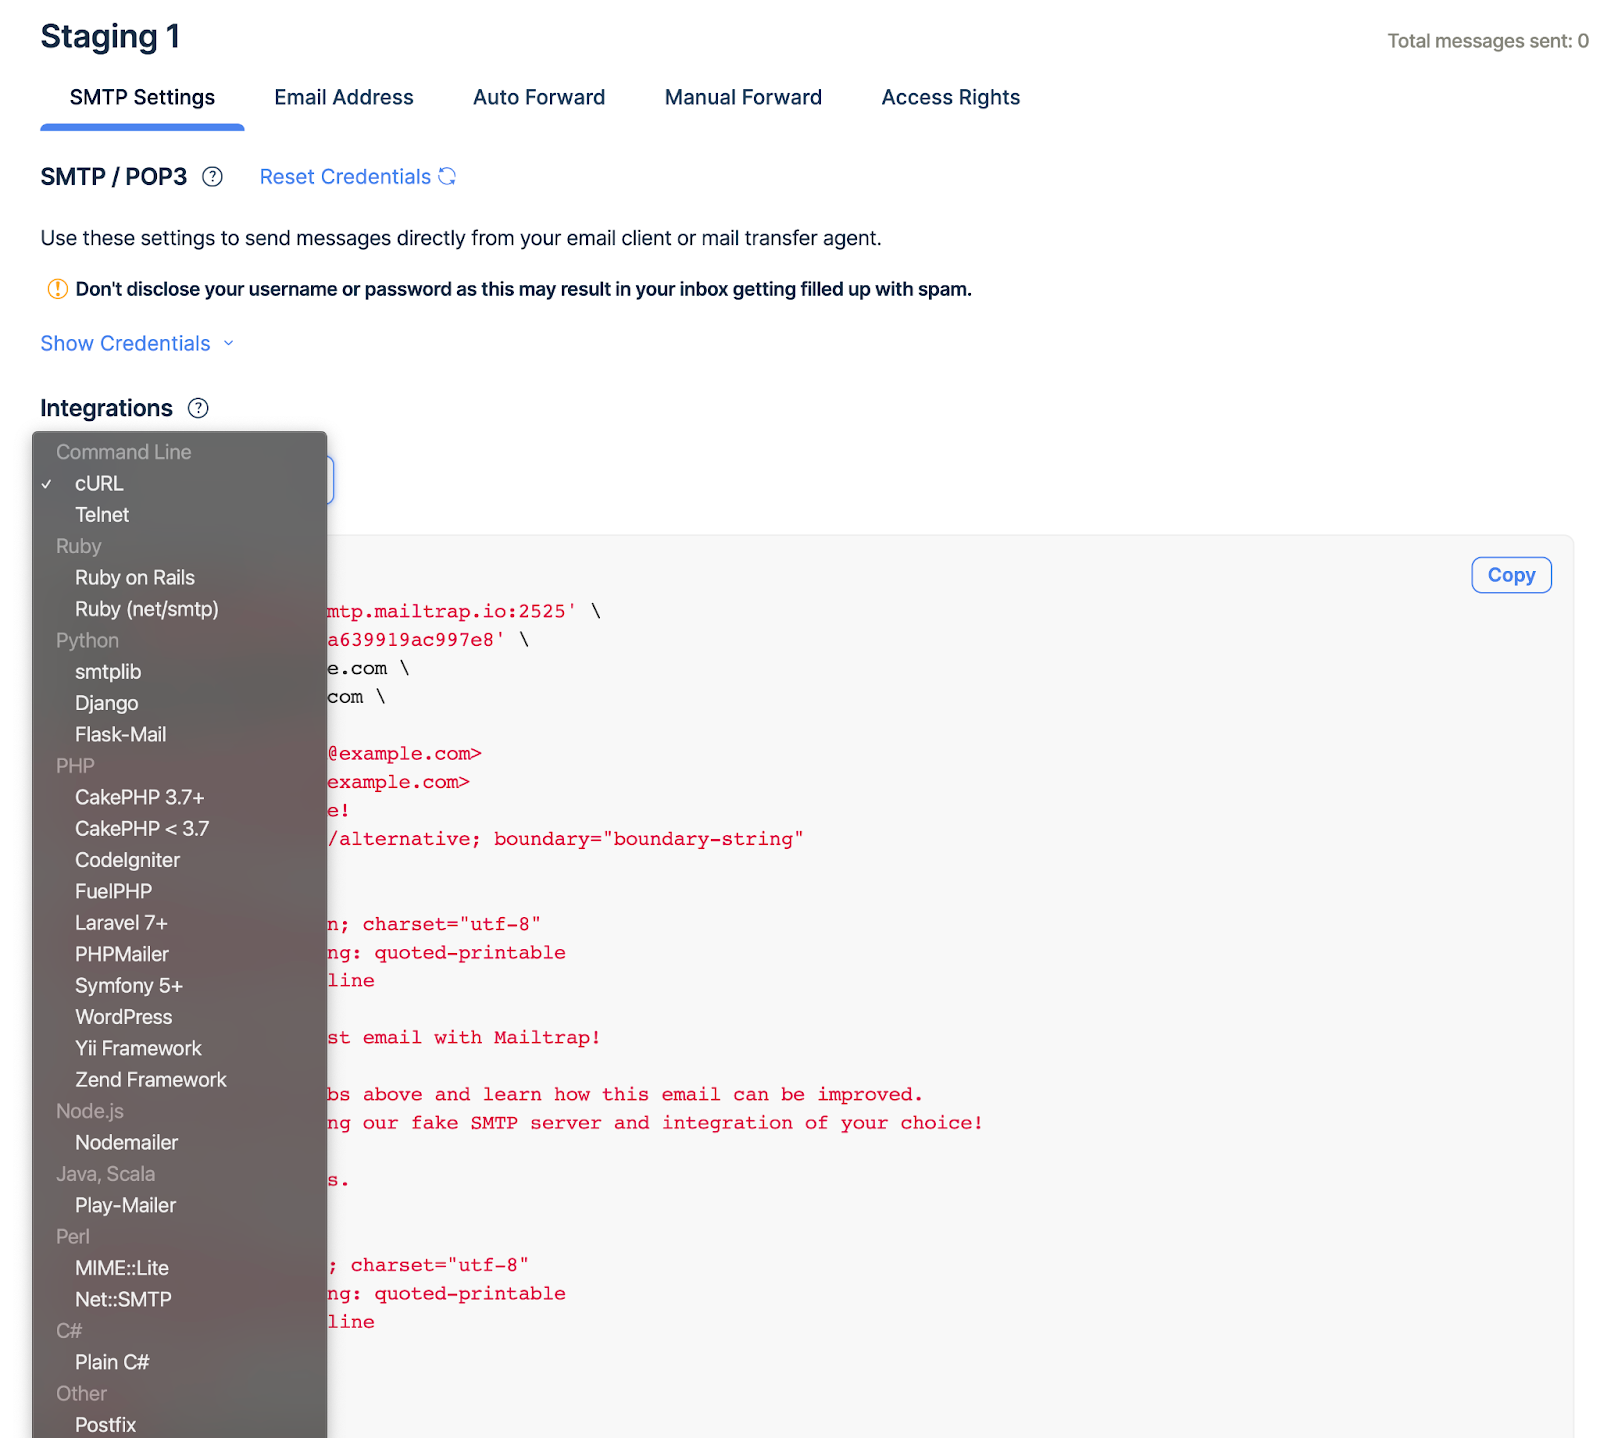This screenshot has height=1438, width=1600.
Task: Click the orange warning exclamation icon
Action: click(x=58, y=289)
